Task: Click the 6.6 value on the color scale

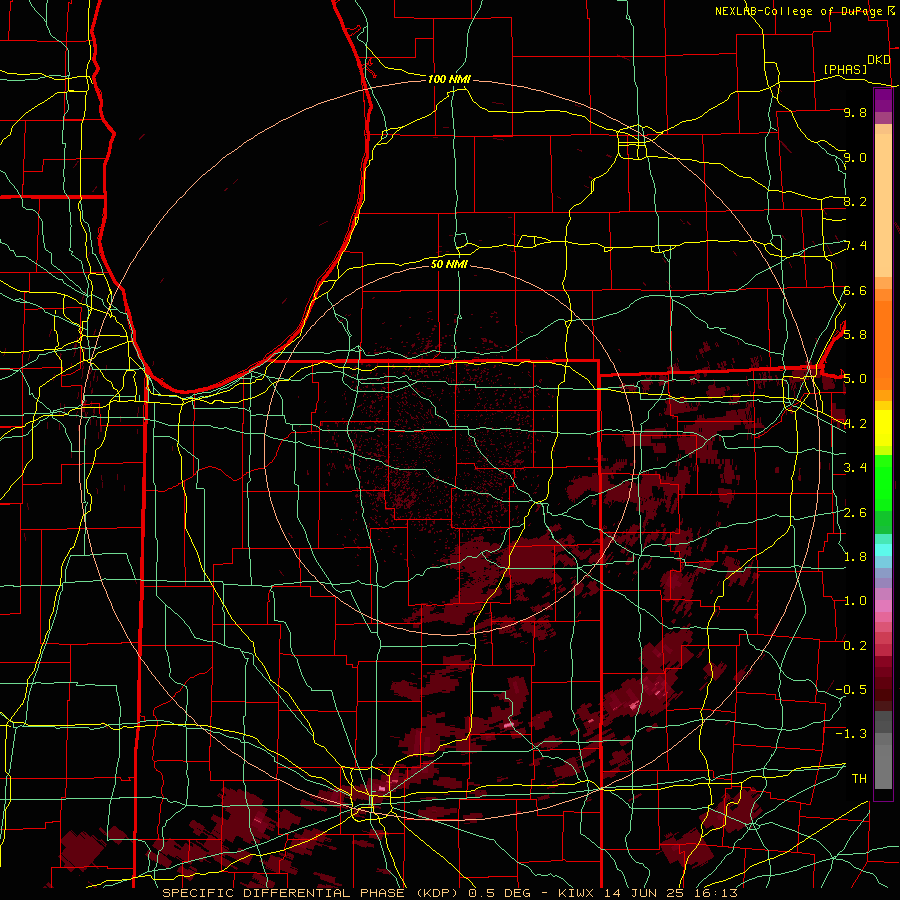Action: pos(855,290)
